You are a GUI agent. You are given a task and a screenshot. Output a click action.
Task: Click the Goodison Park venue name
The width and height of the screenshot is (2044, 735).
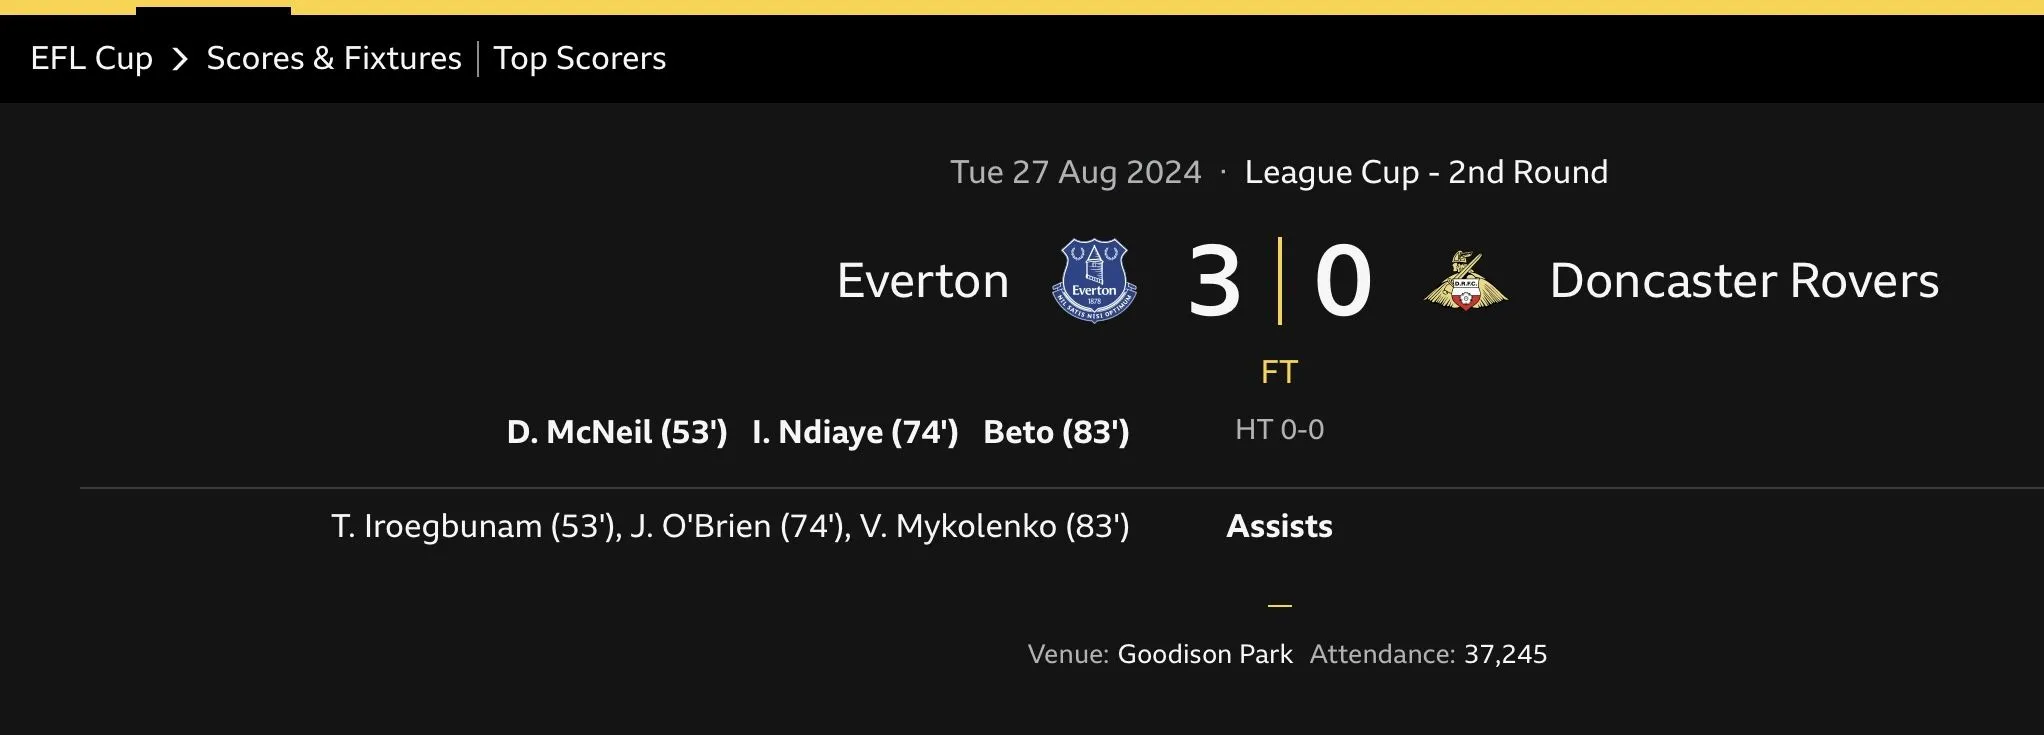[1205, 654]
